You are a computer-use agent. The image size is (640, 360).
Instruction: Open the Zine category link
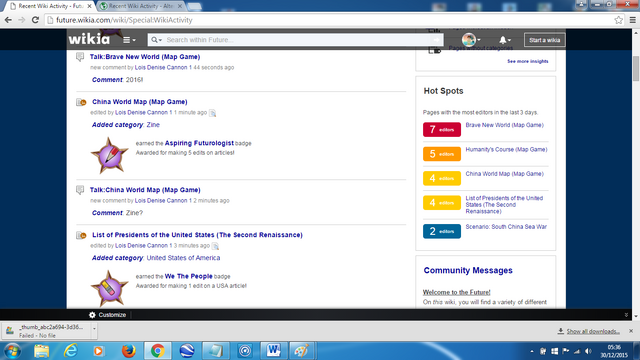point(153,125)
